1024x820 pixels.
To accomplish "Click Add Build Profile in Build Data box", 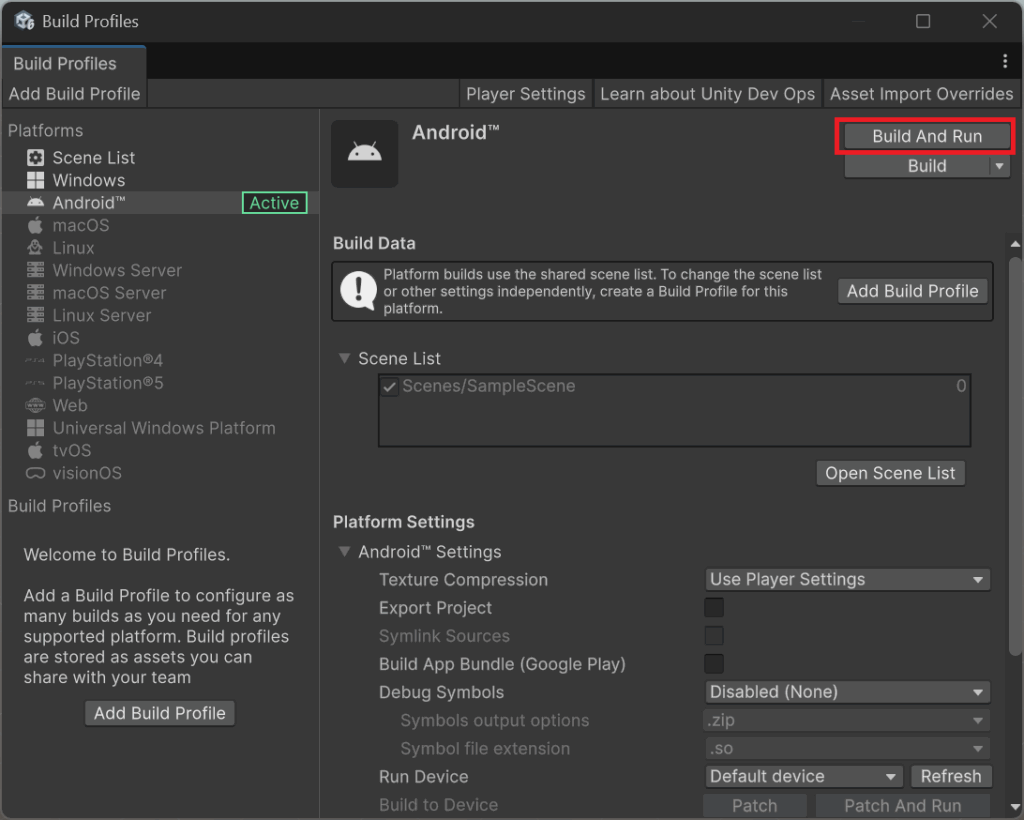I will (x=912, y=291).
